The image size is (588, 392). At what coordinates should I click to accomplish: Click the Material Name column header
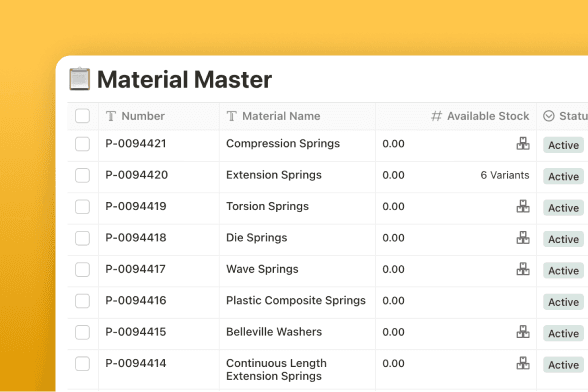click(281, 116)
